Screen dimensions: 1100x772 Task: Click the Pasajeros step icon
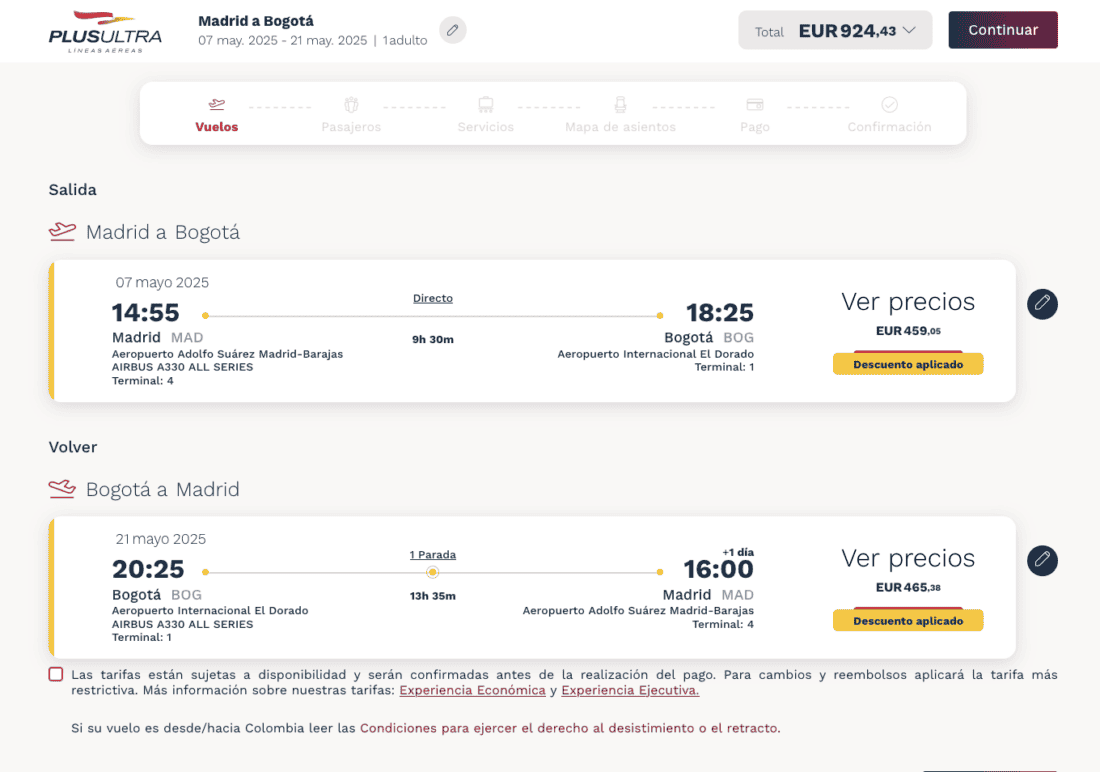coord(351,104)
